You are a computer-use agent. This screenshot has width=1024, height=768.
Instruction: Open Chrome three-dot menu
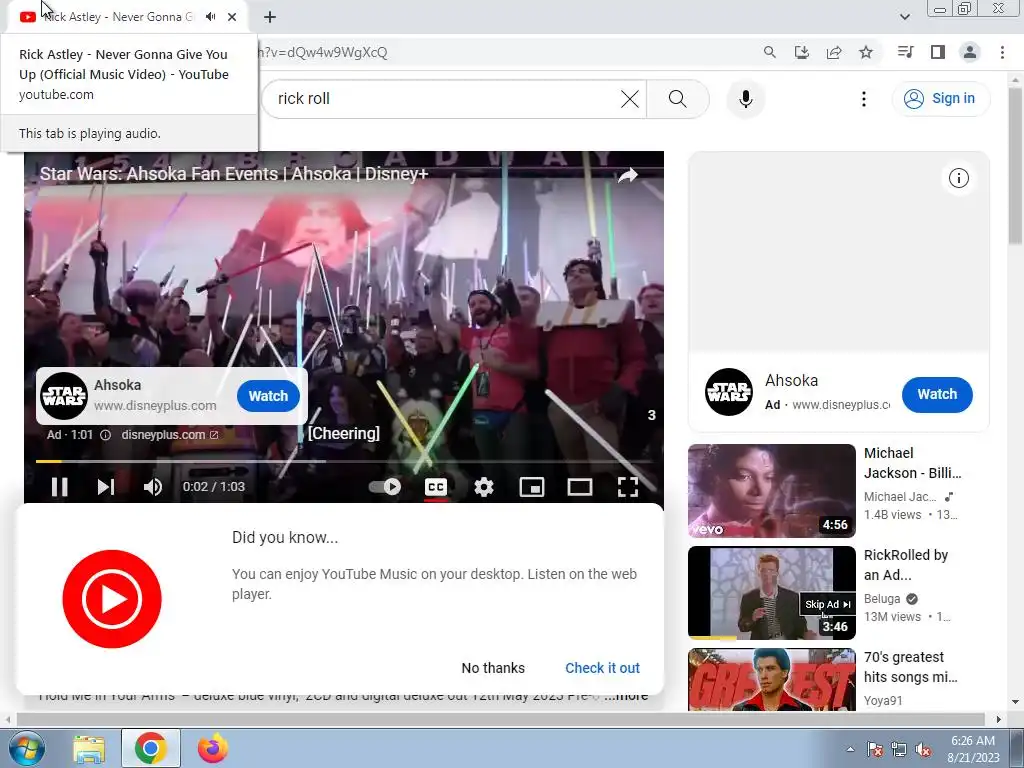tap(1002, 52)
